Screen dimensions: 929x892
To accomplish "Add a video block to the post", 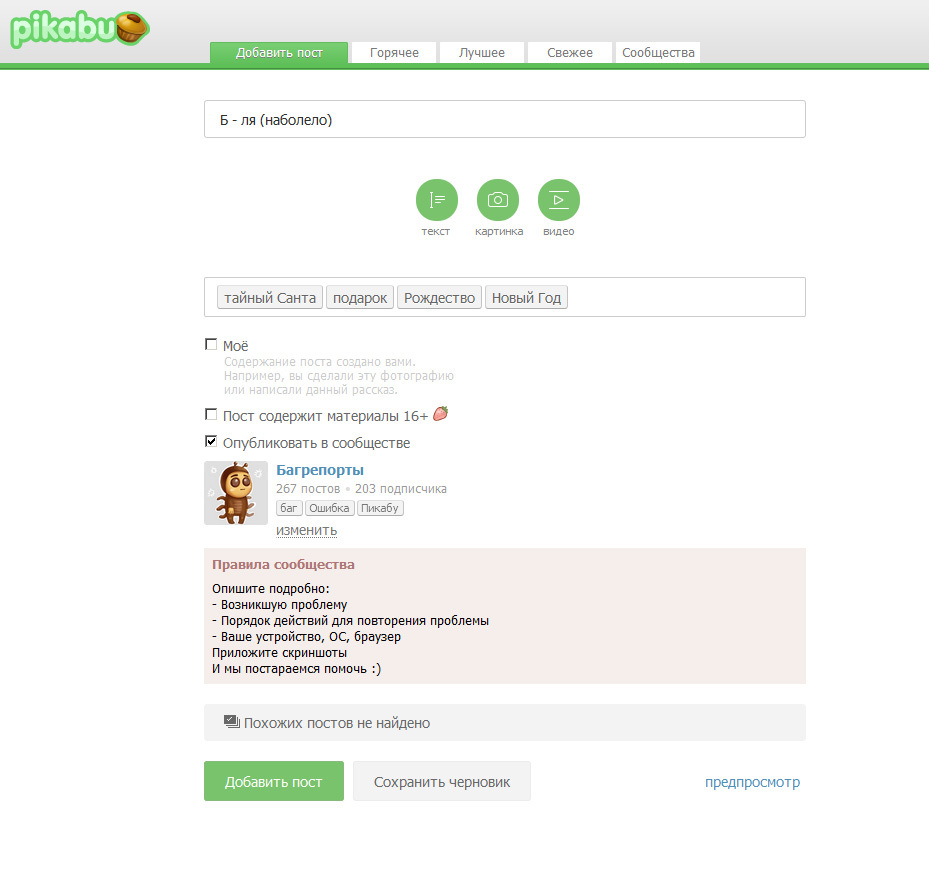I will [x=559, y=200].
